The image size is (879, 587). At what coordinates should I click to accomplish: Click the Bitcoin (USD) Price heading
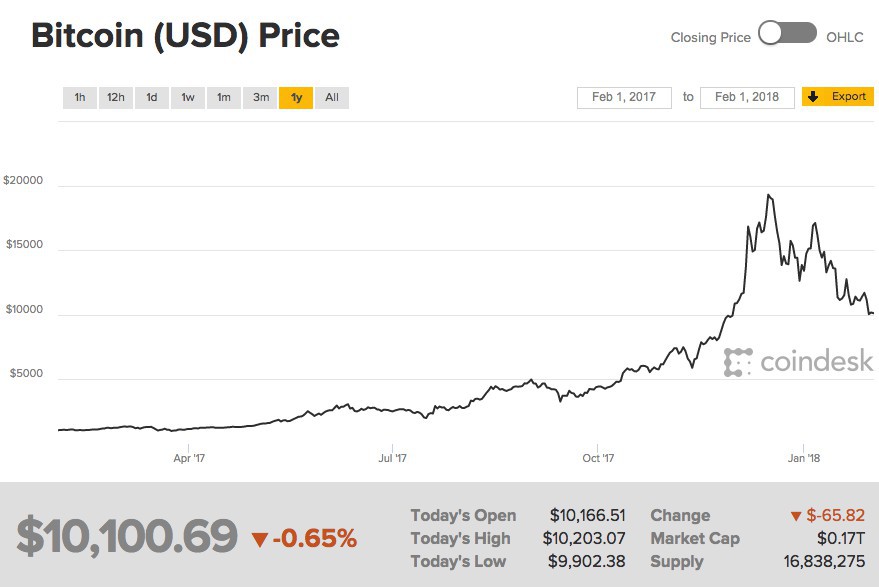pyautogui.click(x=186, y=36)
